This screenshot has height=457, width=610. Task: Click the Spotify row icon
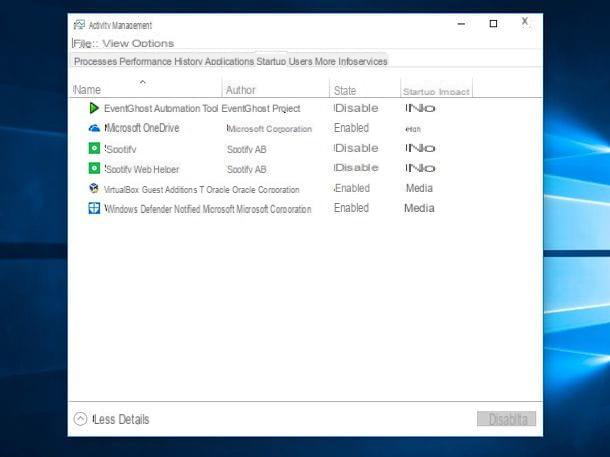pyautogui.click(x=94, y=148)
